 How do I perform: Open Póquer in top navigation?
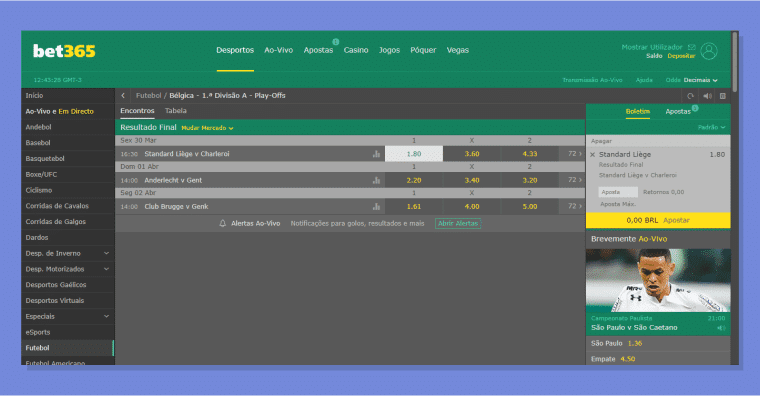(x=423, y=50)
